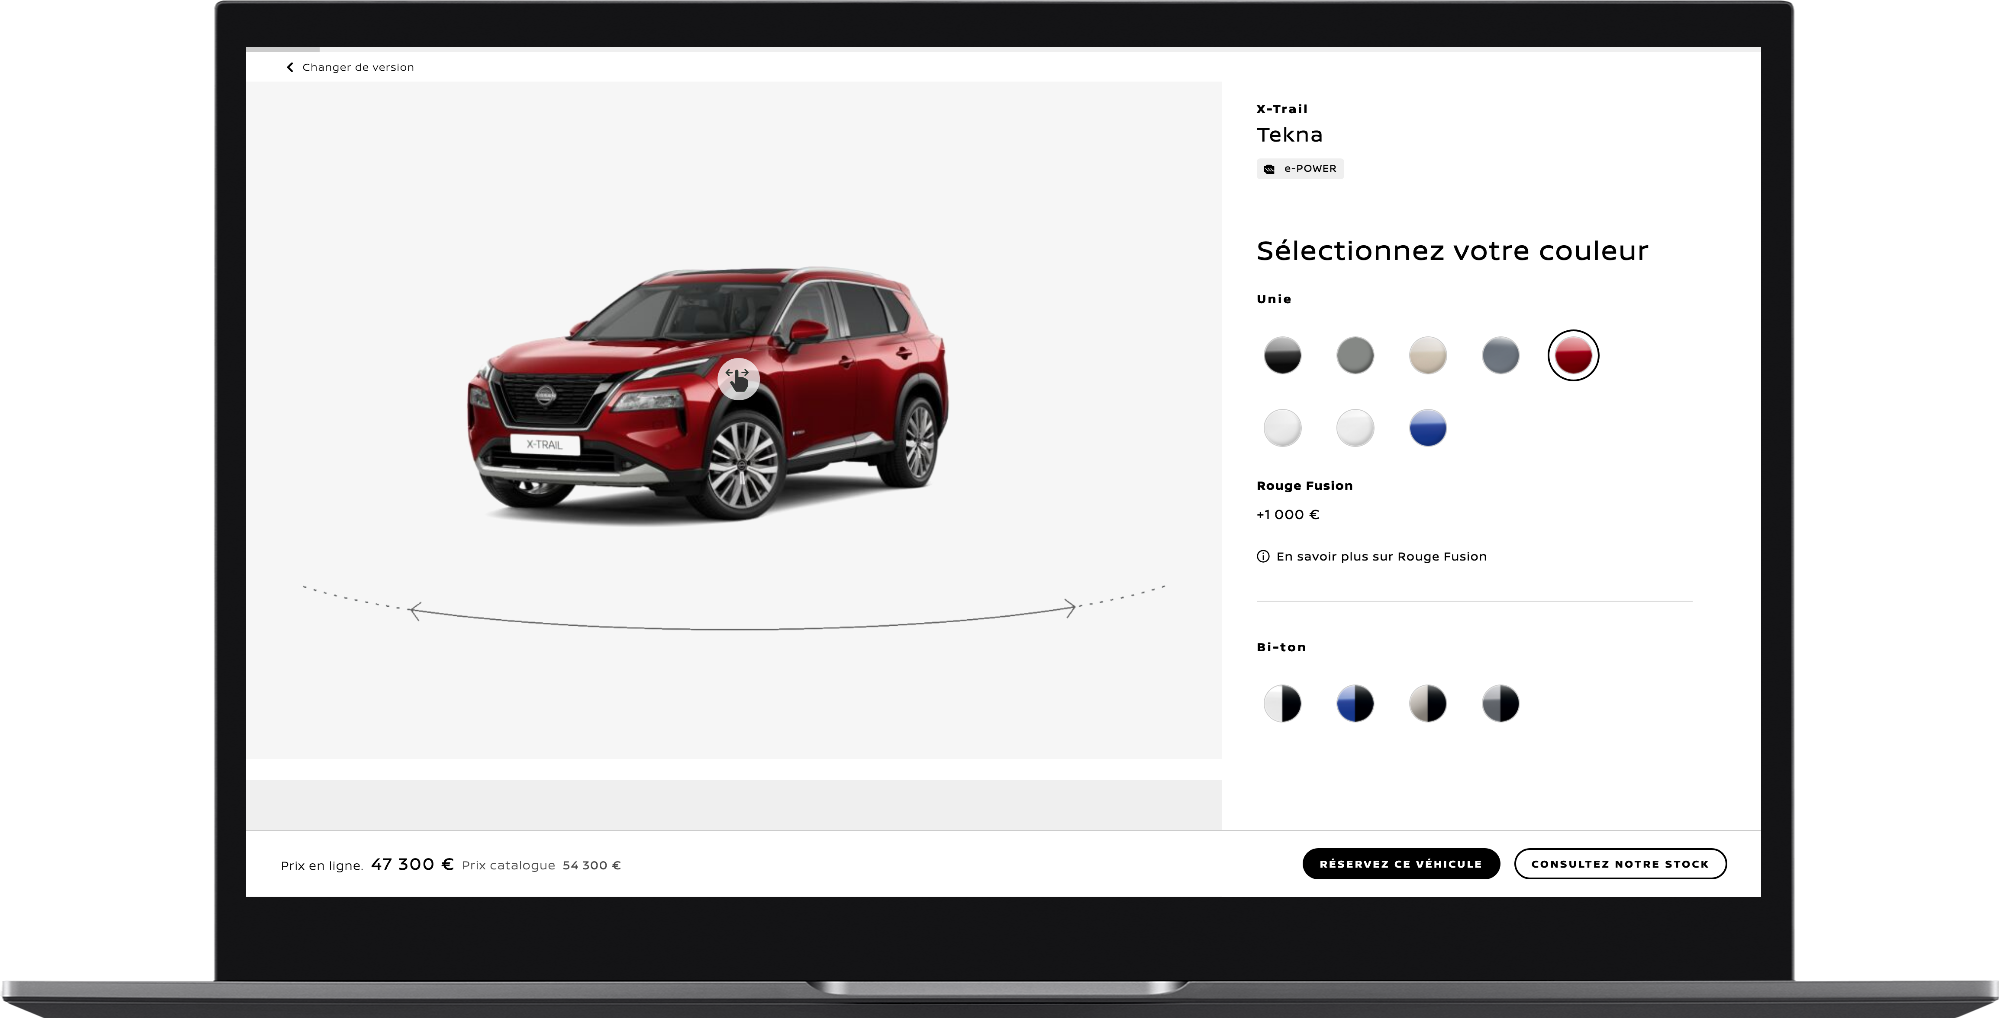1999x1018 pixels.
Task: Click the info icon beside En savoir plus
Action: pyautogui.click(x=1263, y=557)
